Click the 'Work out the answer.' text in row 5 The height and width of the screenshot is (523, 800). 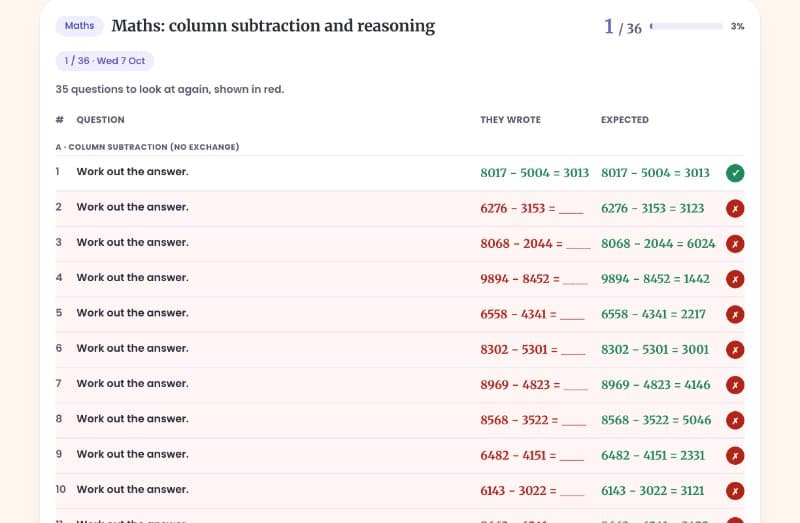pos(133,313)
